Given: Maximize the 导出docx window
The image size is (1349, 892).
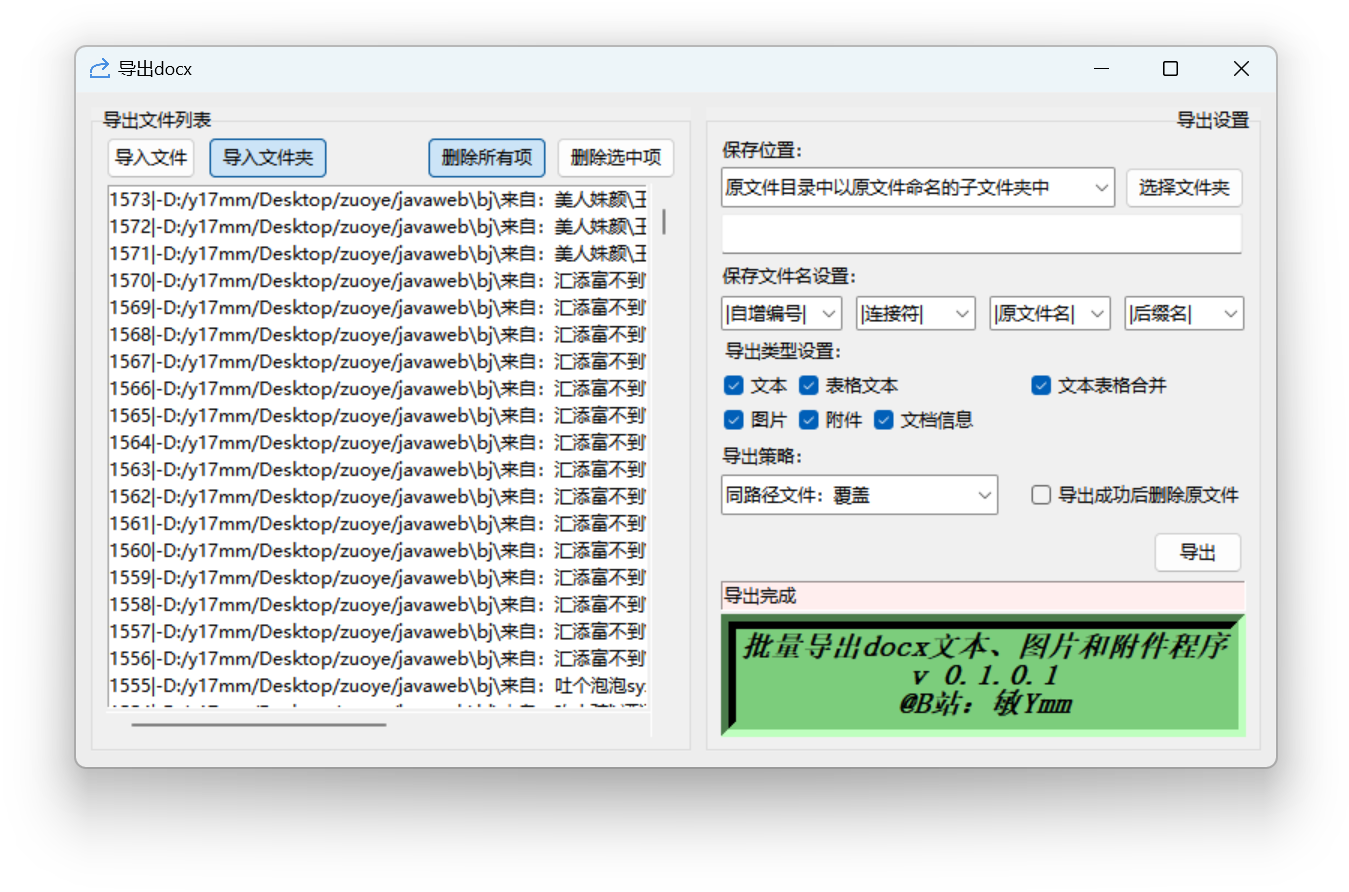Looking at the screenshot, I should pos(1170,69).
